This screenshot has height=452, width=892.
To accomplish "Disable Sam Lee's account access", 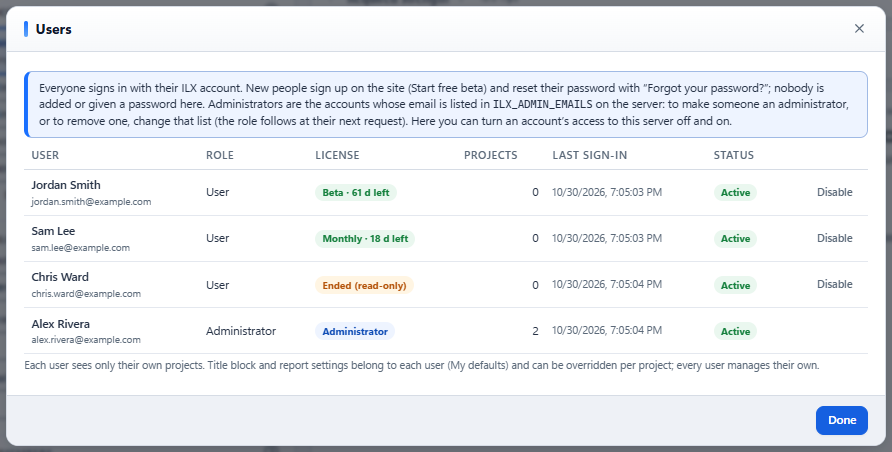I will click(835, 238).
